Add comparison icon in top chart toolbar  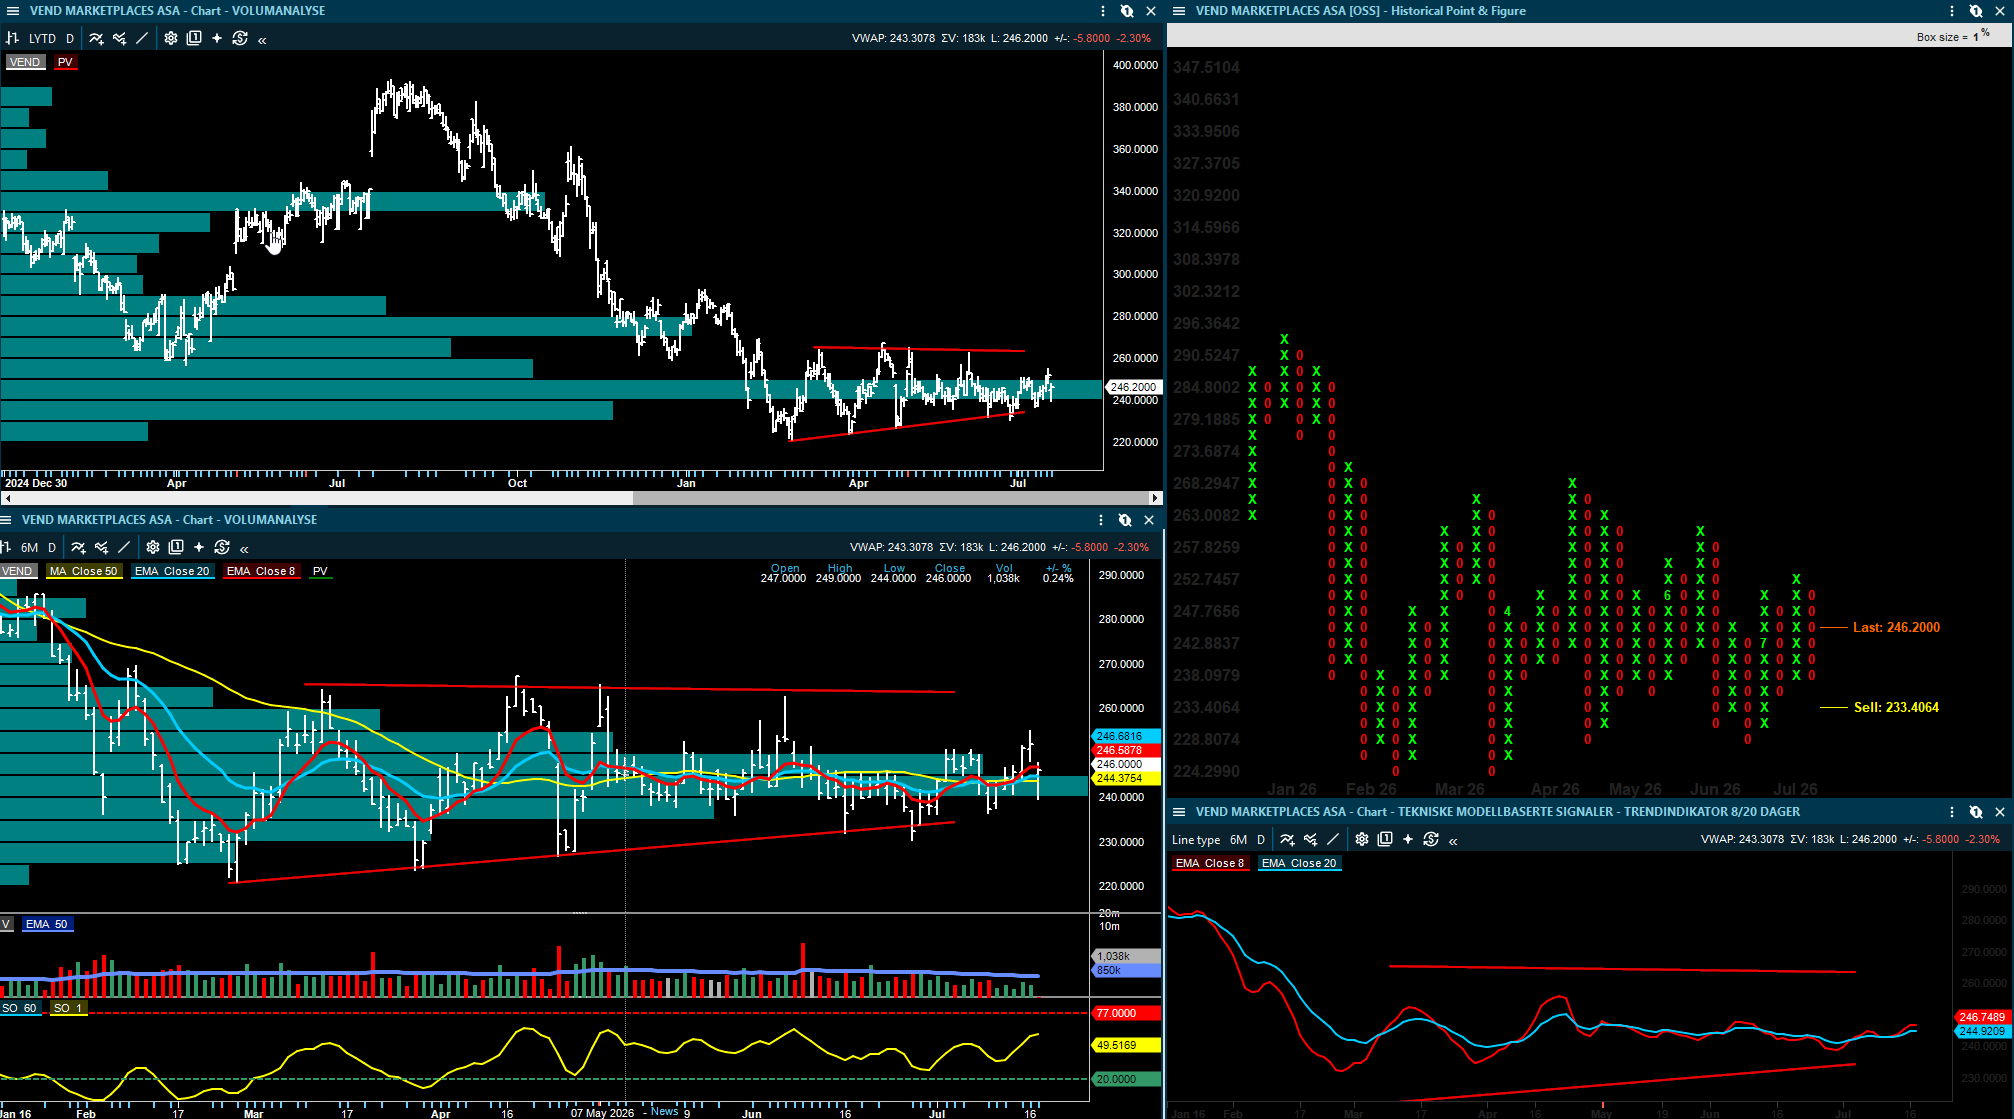point(119,38)
